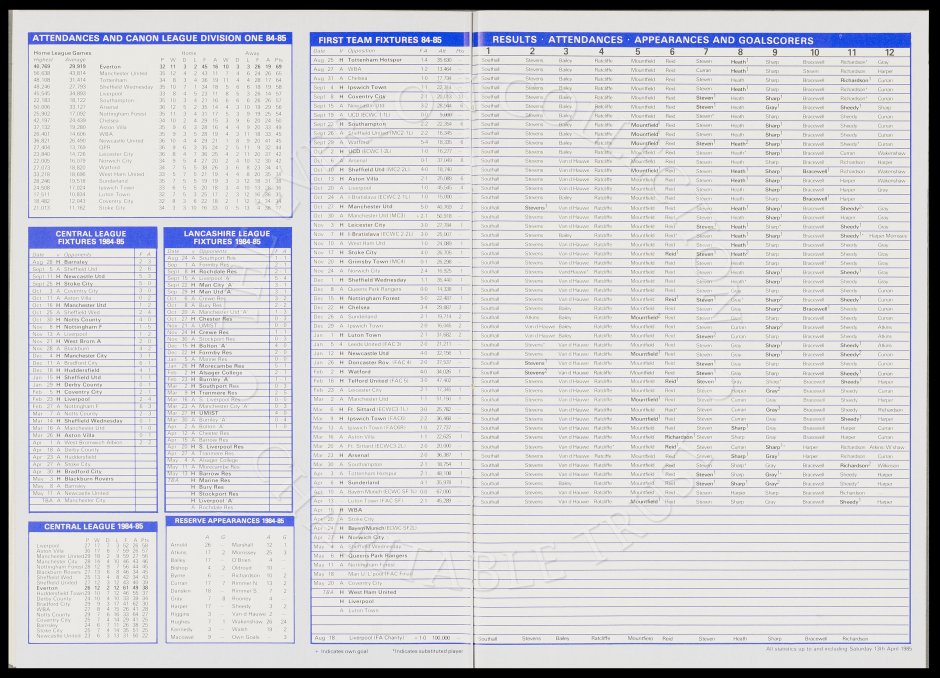Click 'Tottenham Hotspur' Aug 25 first team fixture
The height and width of the screenshot is (678, 940).
(x=375, y=60)
